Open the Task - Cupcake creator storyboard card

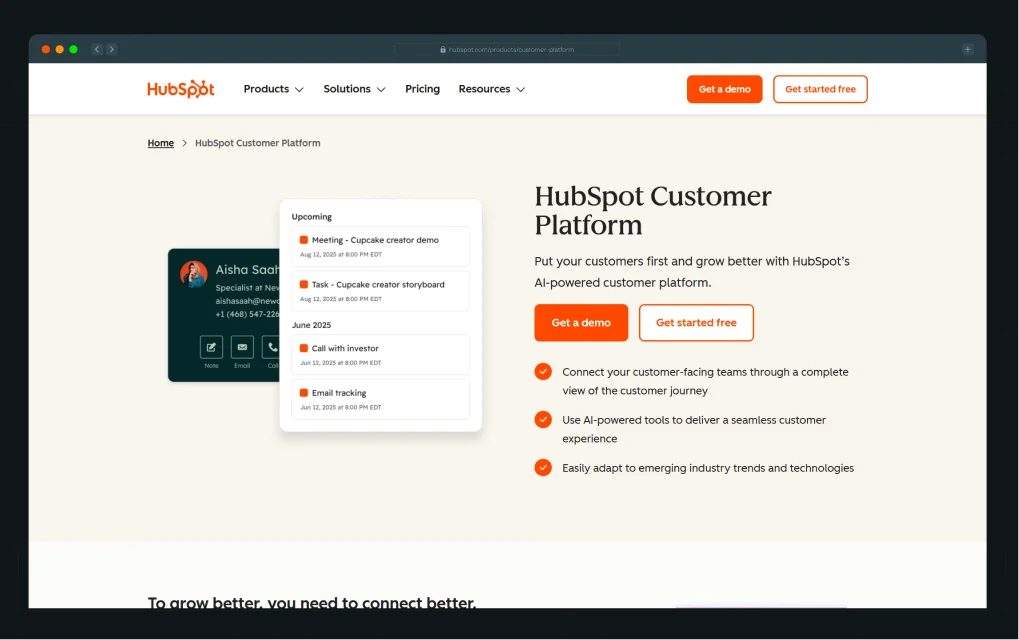tap(380, 291)
